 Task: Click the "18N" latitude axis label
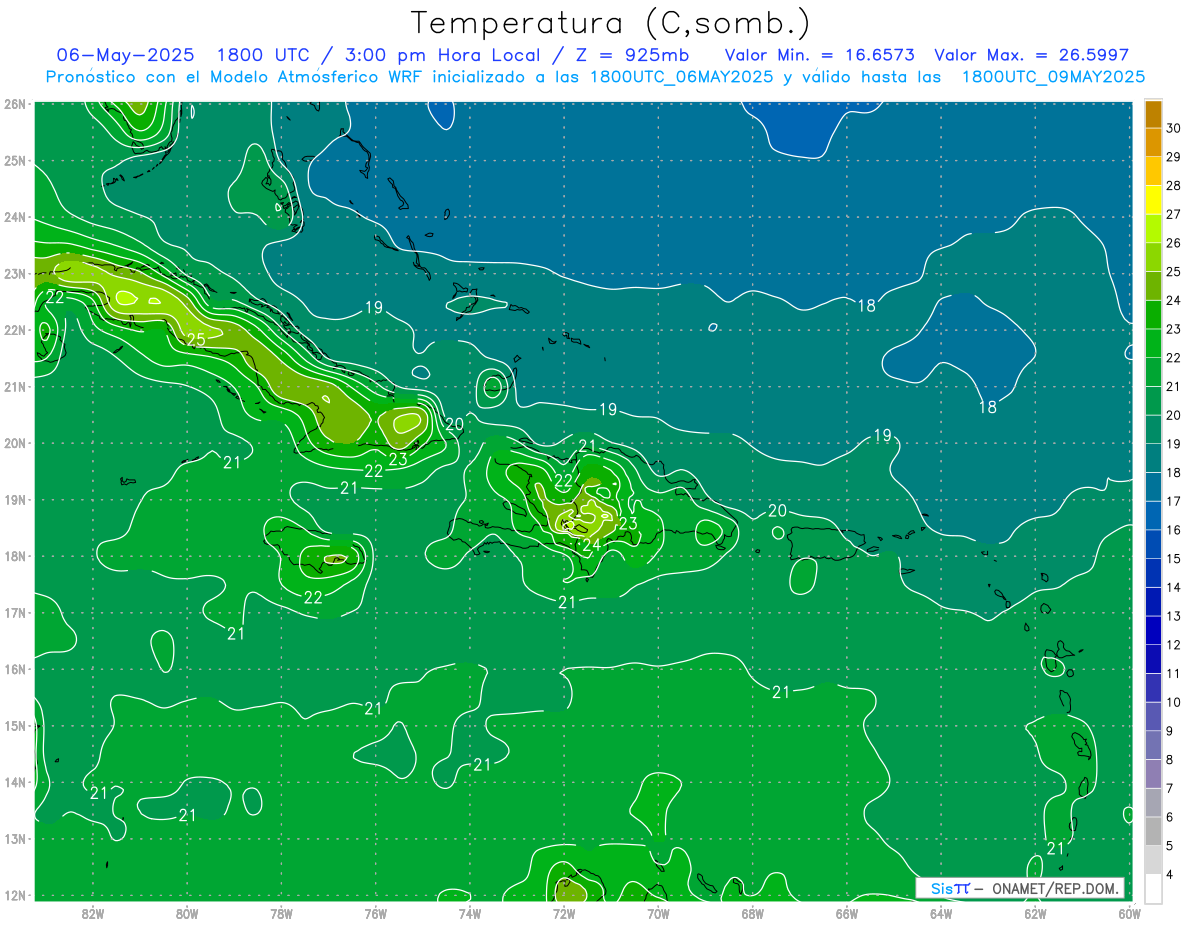click(15, 556)
